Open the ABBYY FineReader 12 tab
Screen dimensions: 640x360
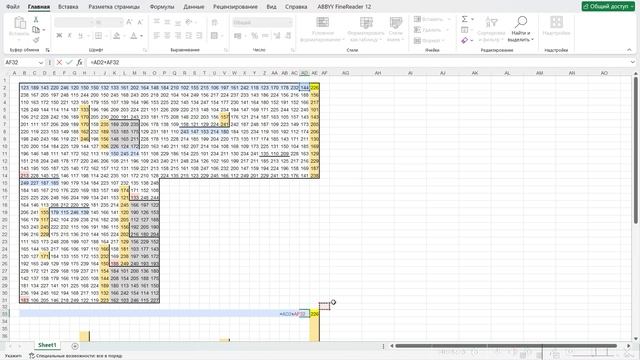click(x=344, y=7)
